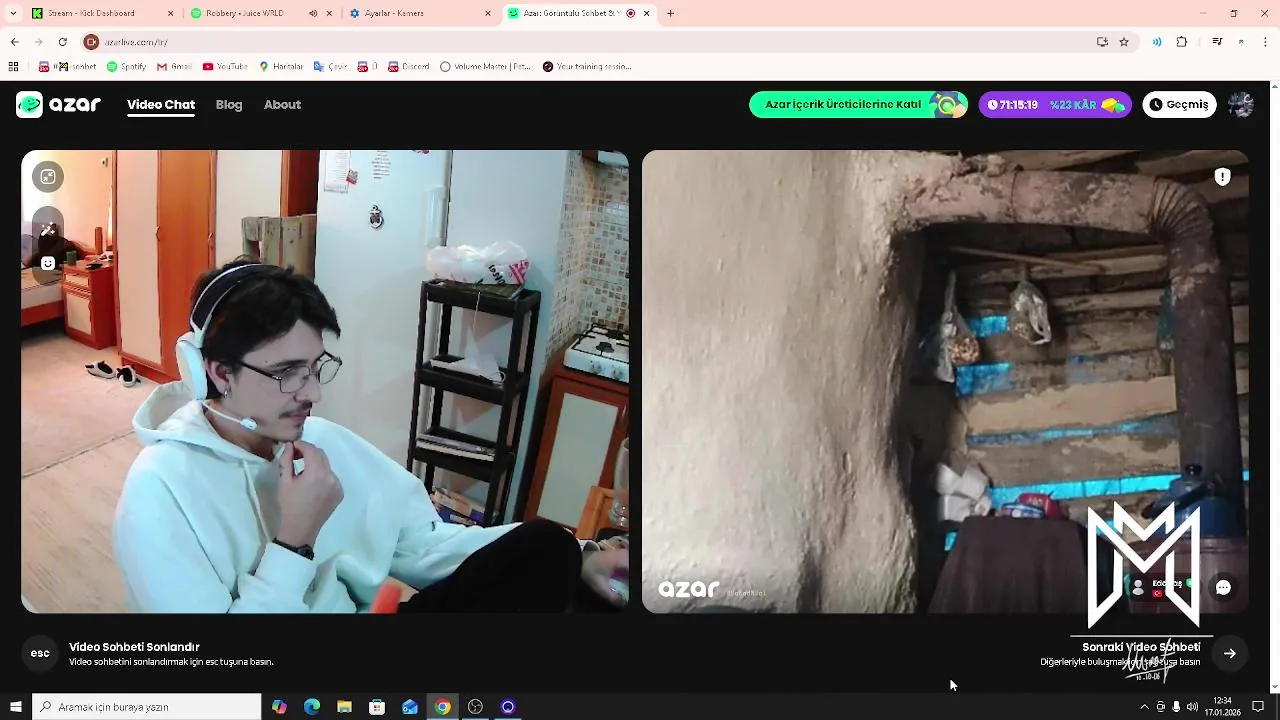Mute the Robbery Juice WRLD tab audio
Screen dimensions: 1280x720
coord(313,13)
